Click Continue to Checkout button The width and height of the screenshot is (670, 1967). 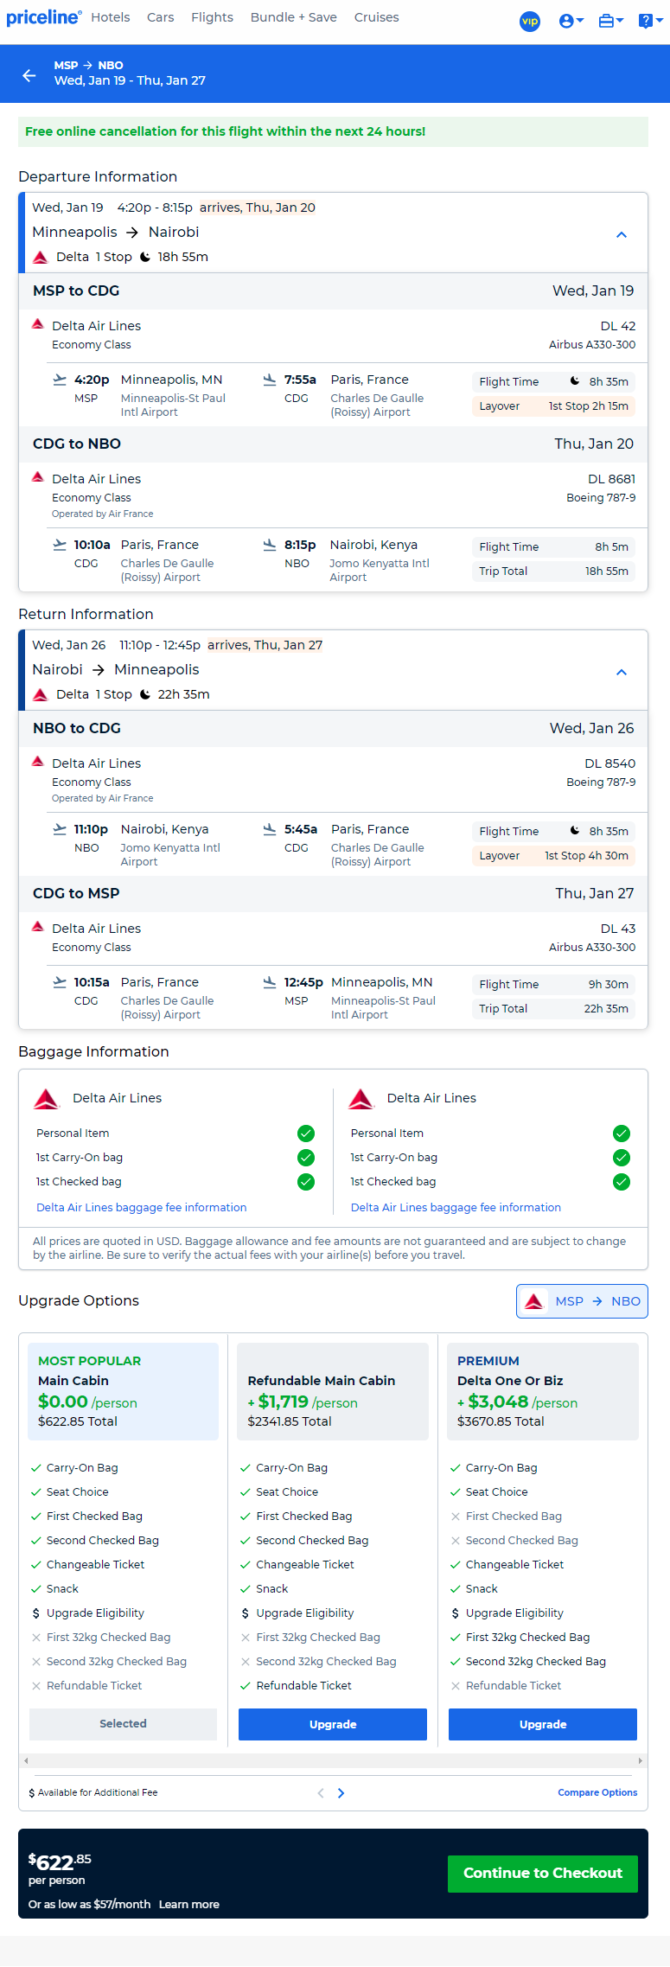(543, 1872)
